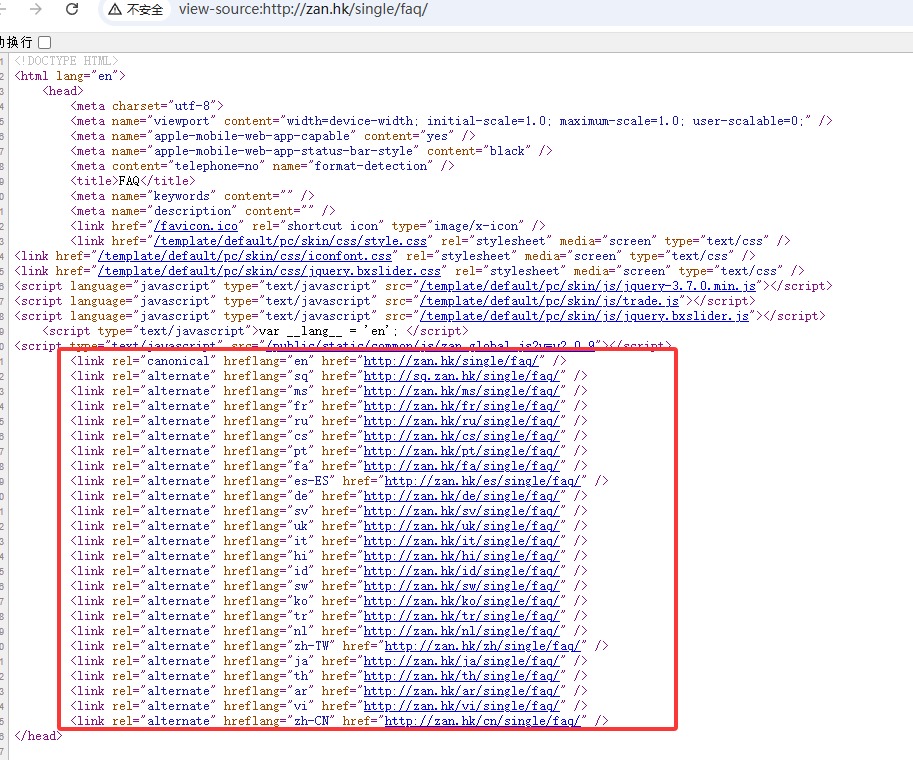Screen dimensions: 913x760
Task: Open the /pt/single/faq/ alternate link
Action: pos(461,451)
